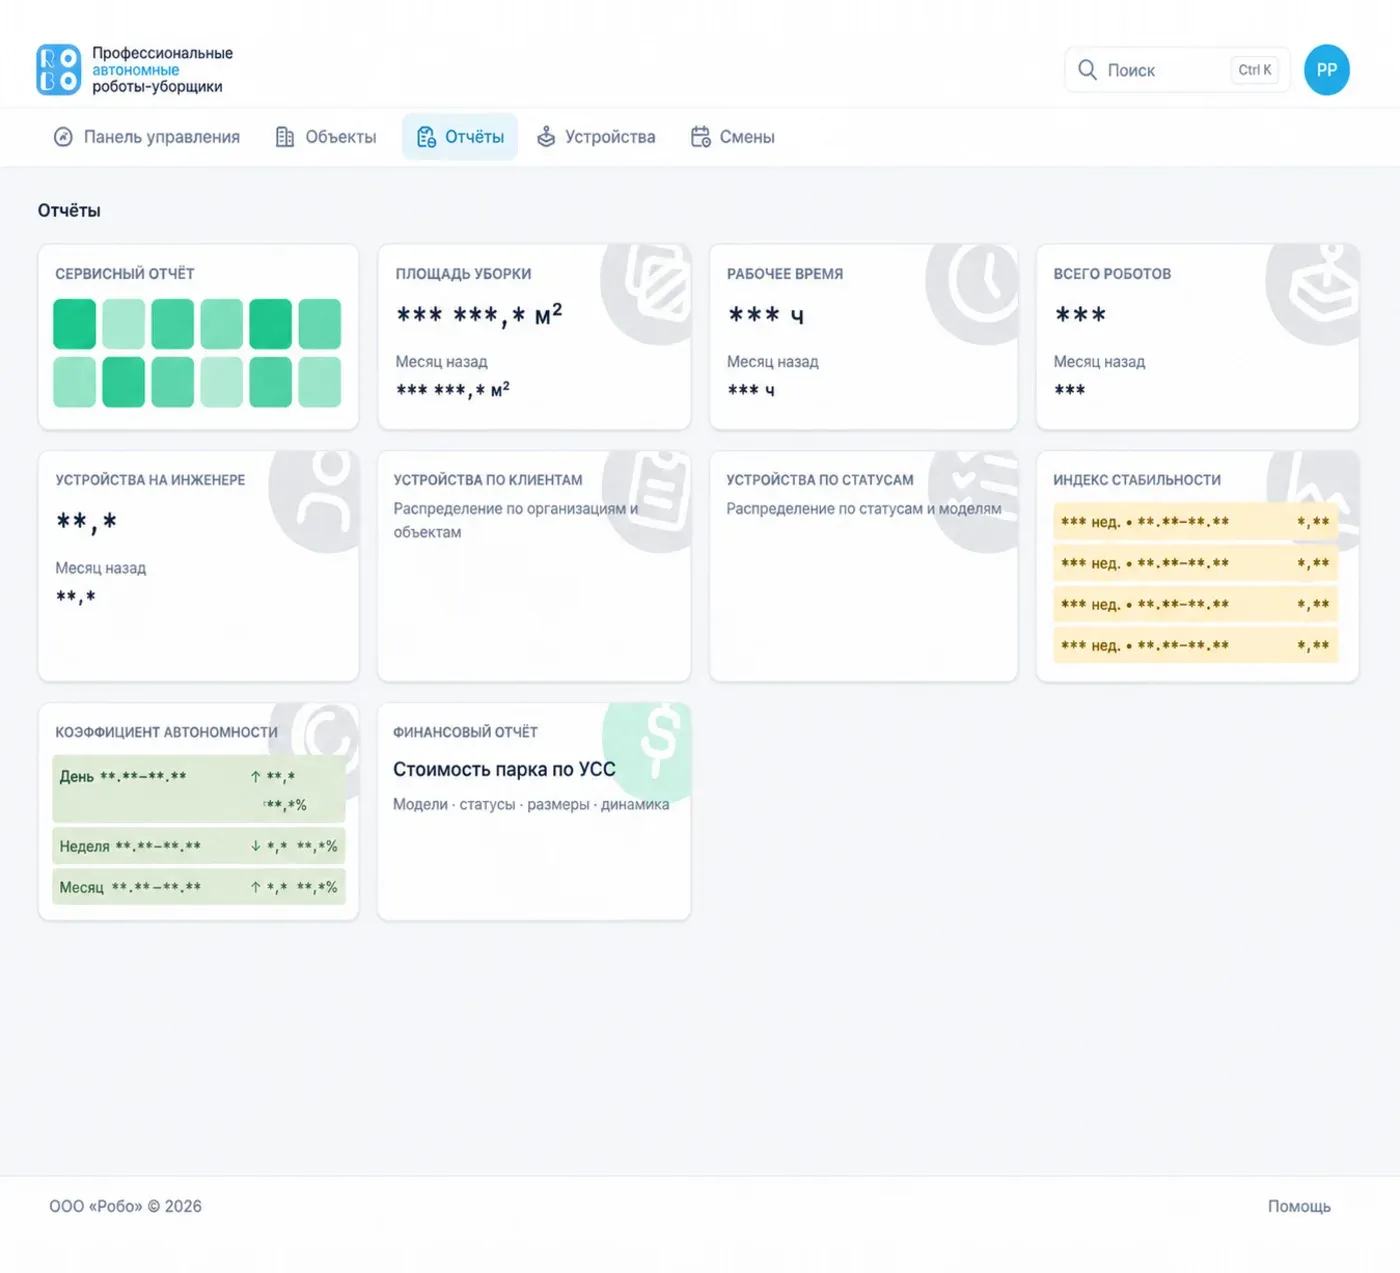Click the ООО «Робо» © 2026 footer text

tap(126, 1206)
